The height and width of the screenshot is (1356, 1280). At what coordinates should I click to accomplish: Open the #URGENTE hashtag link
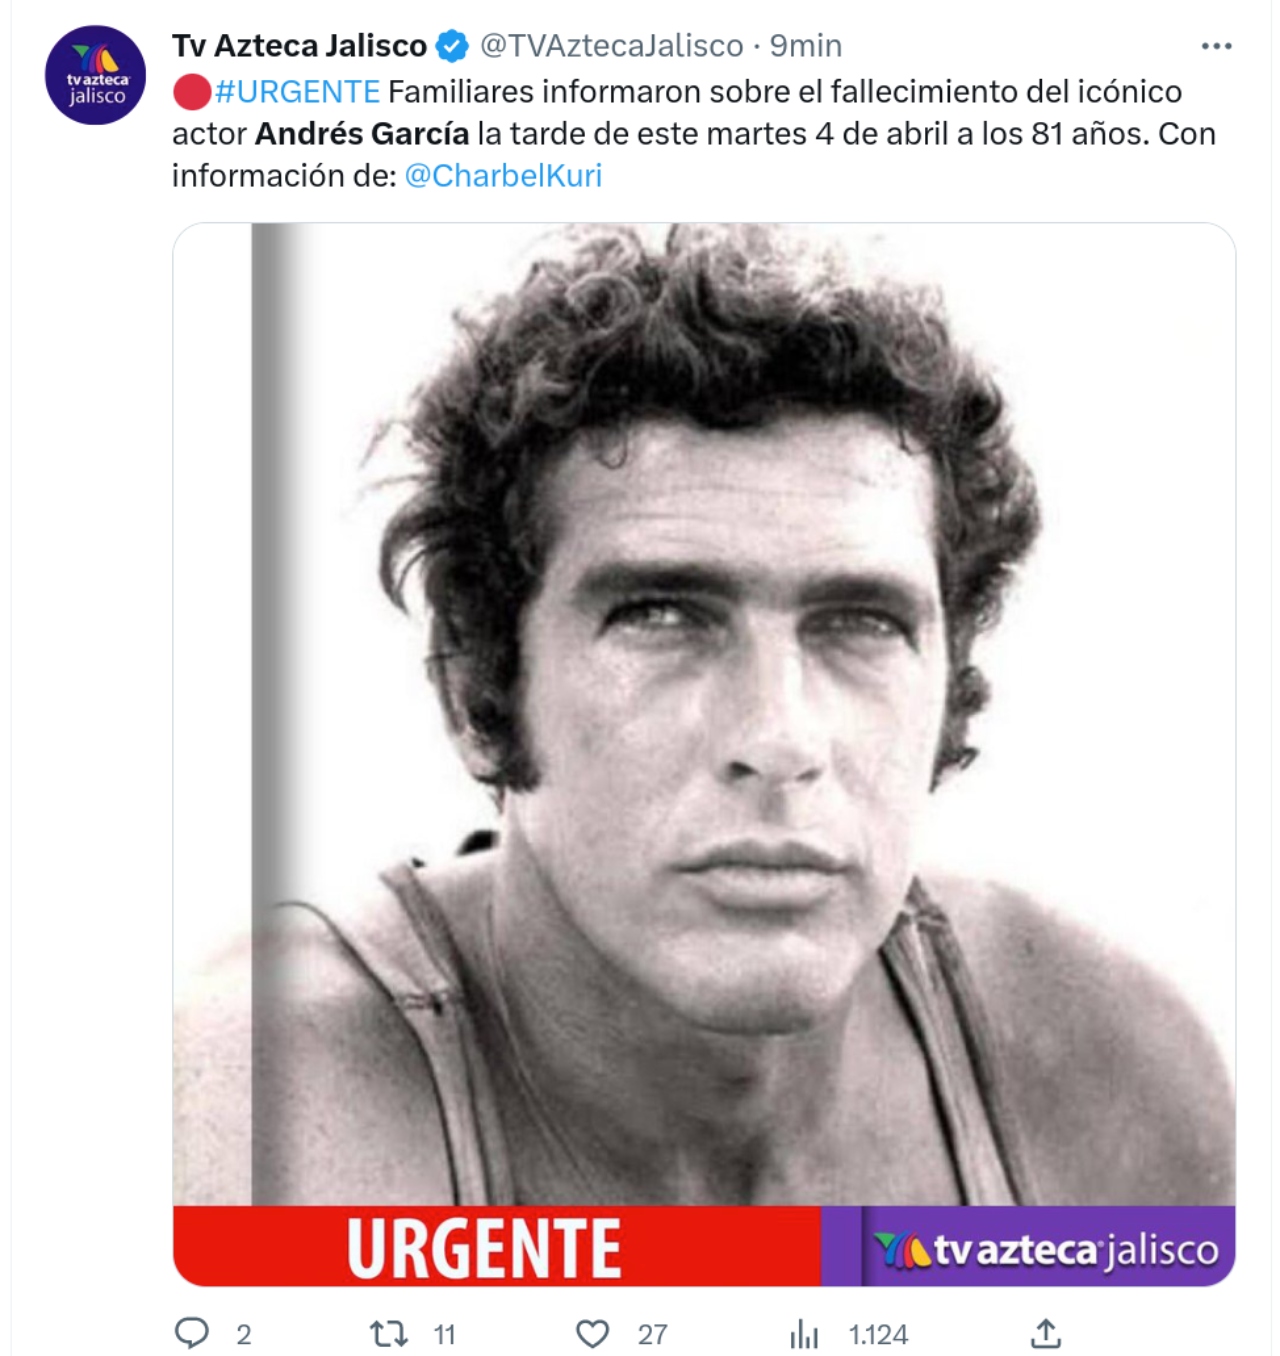tap(297, 92)
